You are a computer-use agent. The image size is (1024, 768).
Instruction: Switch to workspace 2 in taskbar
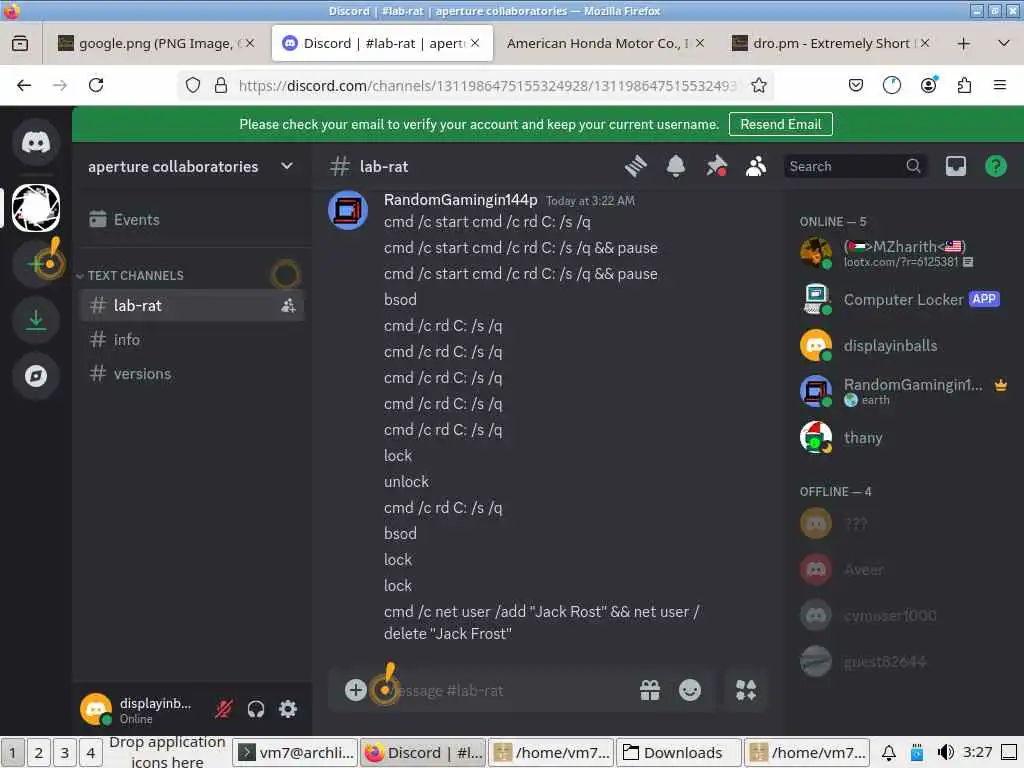pos(39,752)
